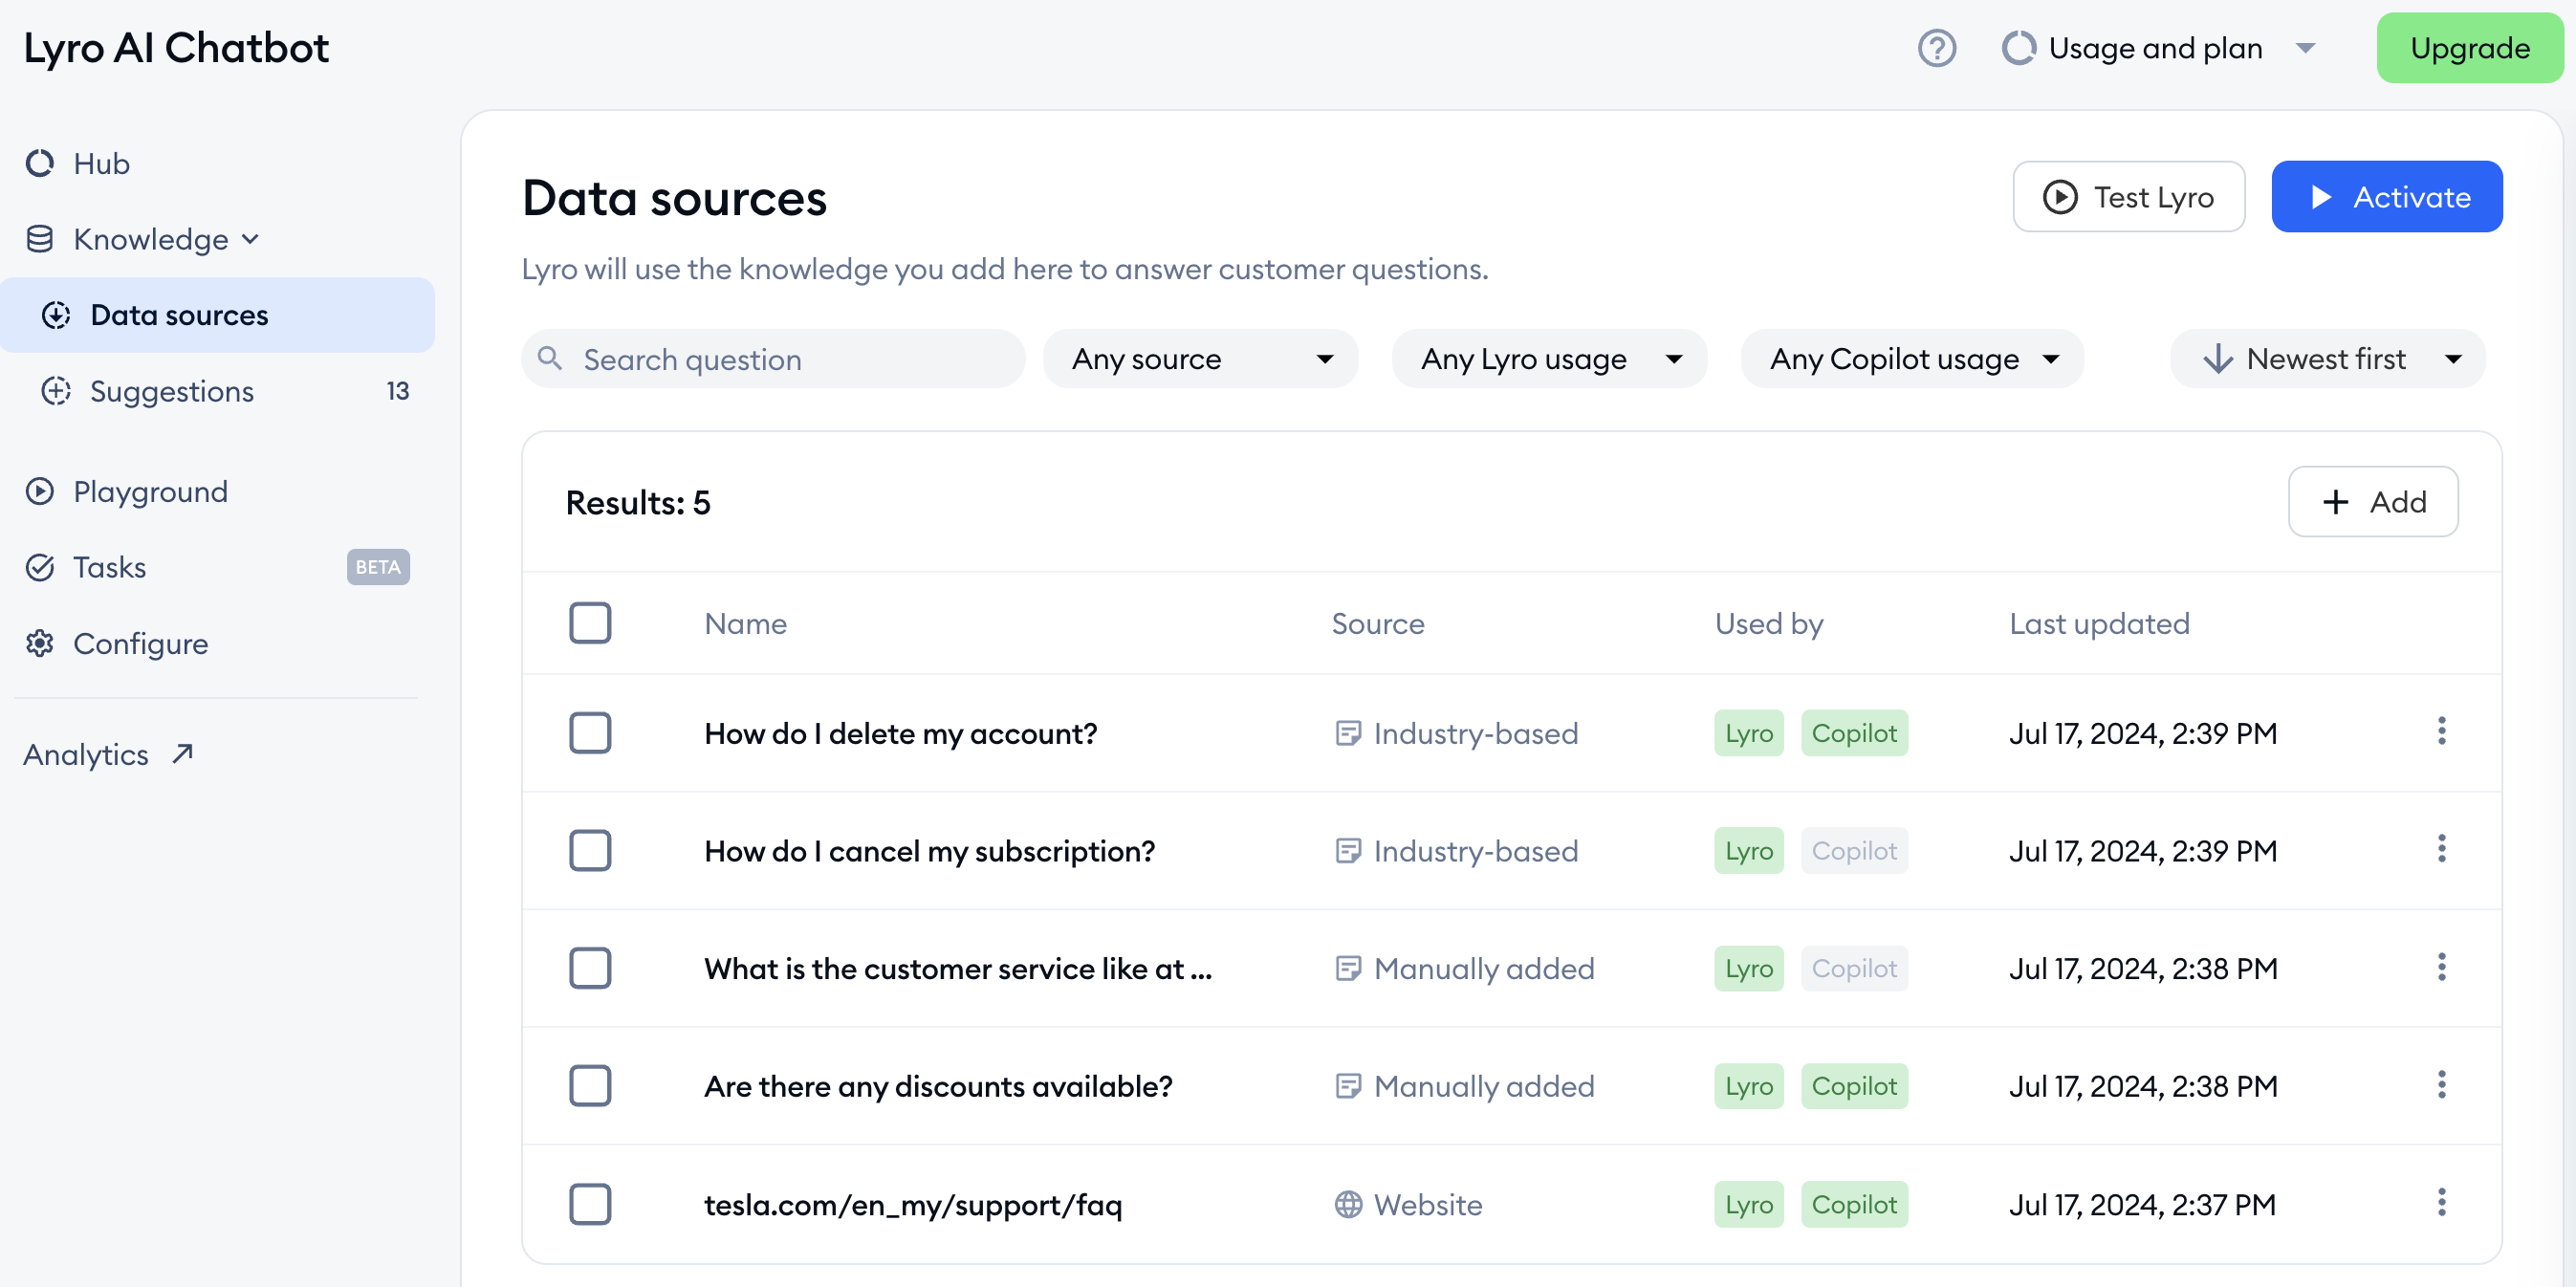Open Suggestions via its icon
This screenshot has height=1287, width=2576.
[56, 391]
